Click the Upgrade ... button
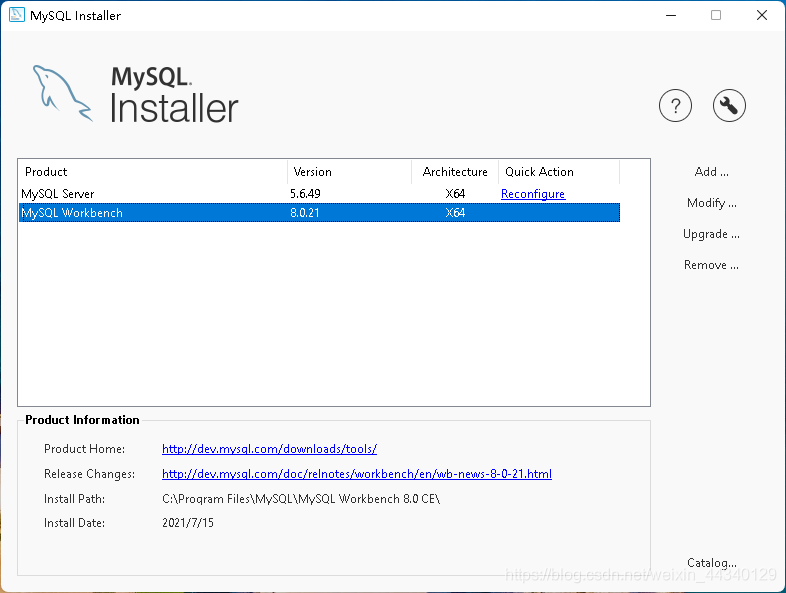The height and width of the screenshot is (593, 786). tap(711, 234)
